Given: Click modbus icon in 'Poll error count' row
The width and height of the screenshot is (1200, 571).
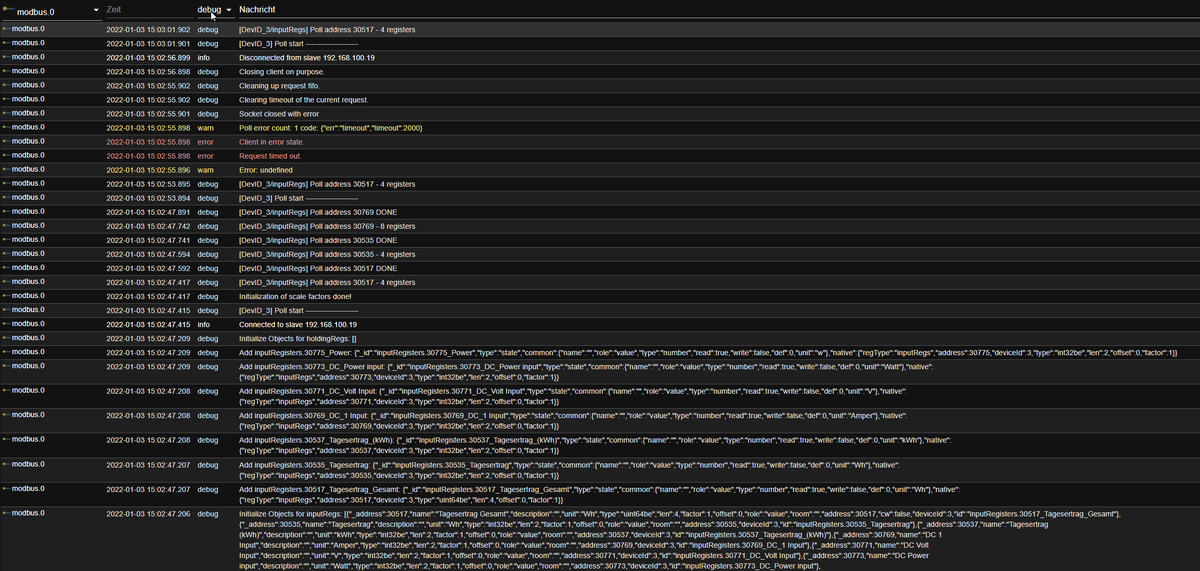Looking at the screenshot, I should click(8, 127).
